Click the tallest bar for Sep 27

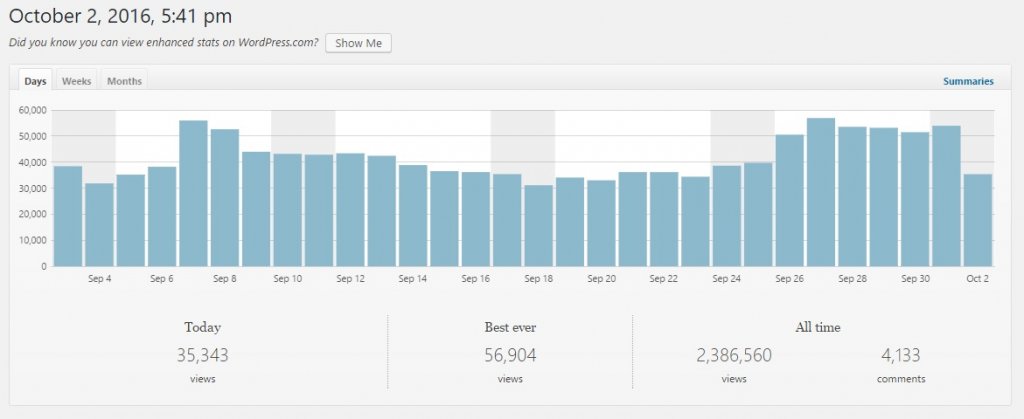[821, 192]
